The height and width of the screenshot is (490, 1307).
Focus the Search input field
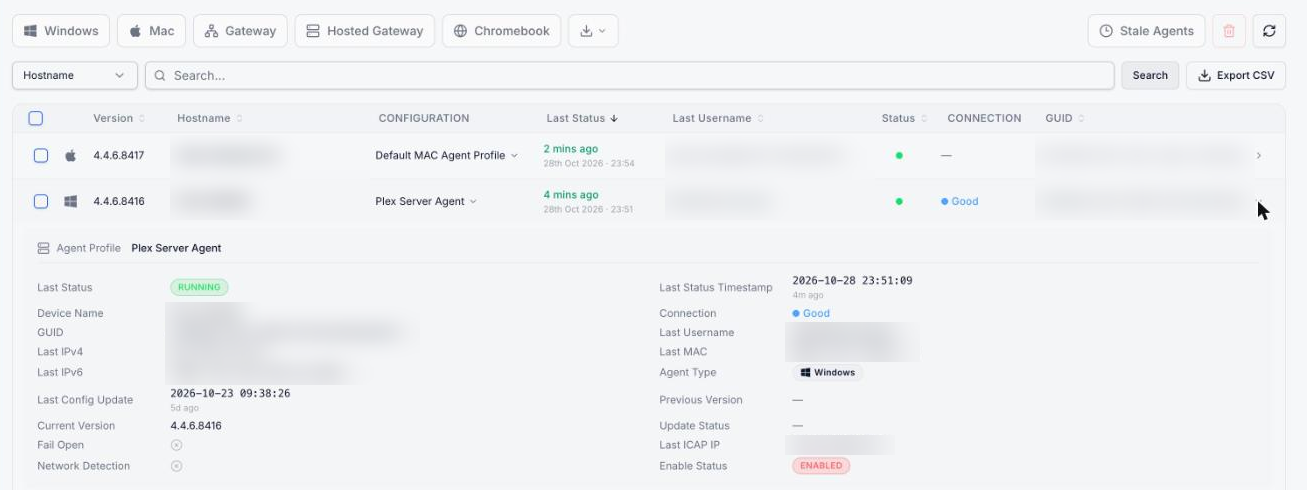point(630,75)
